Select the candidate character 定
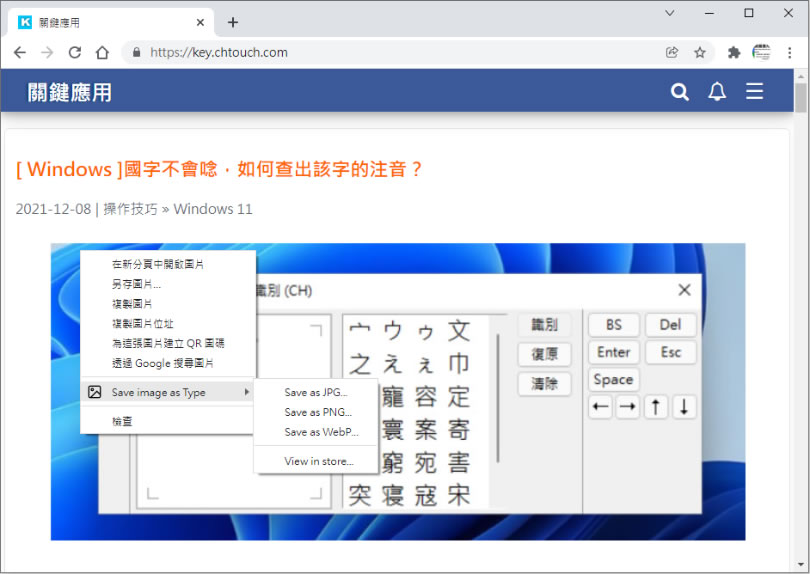 click(459, 397)
